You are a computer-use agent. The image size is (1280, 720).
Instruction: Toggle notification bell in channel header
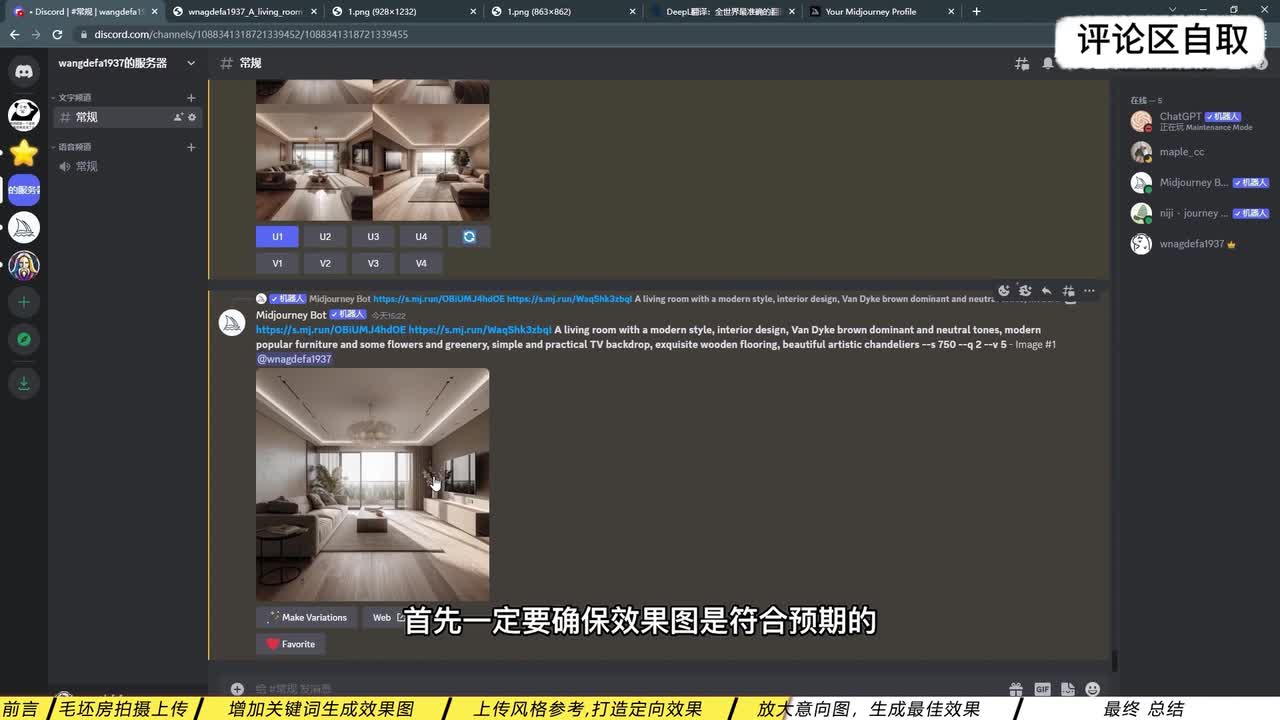(1047, 63)
